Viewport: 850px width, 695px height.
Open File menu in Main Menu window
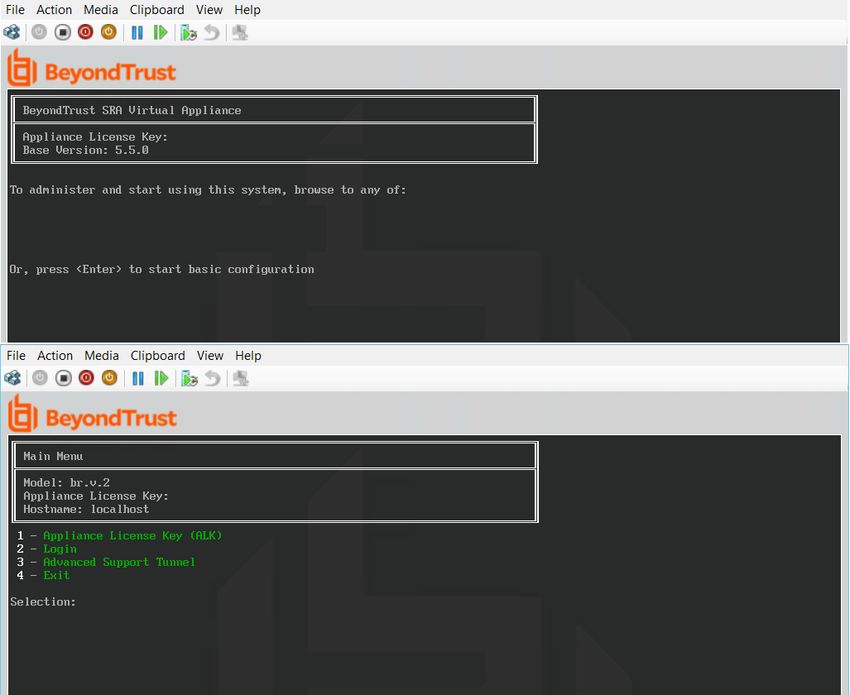pos(16,356)
